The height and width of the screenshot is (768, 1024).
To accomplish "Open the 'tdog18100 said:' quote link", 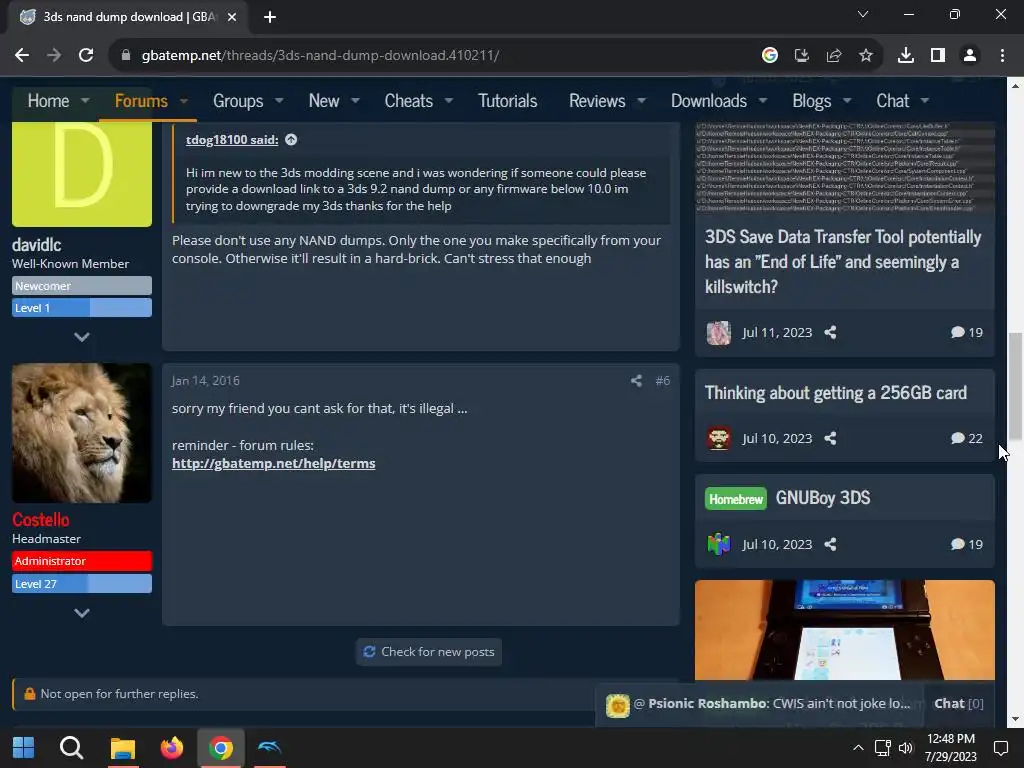I will tap(232, 139).
